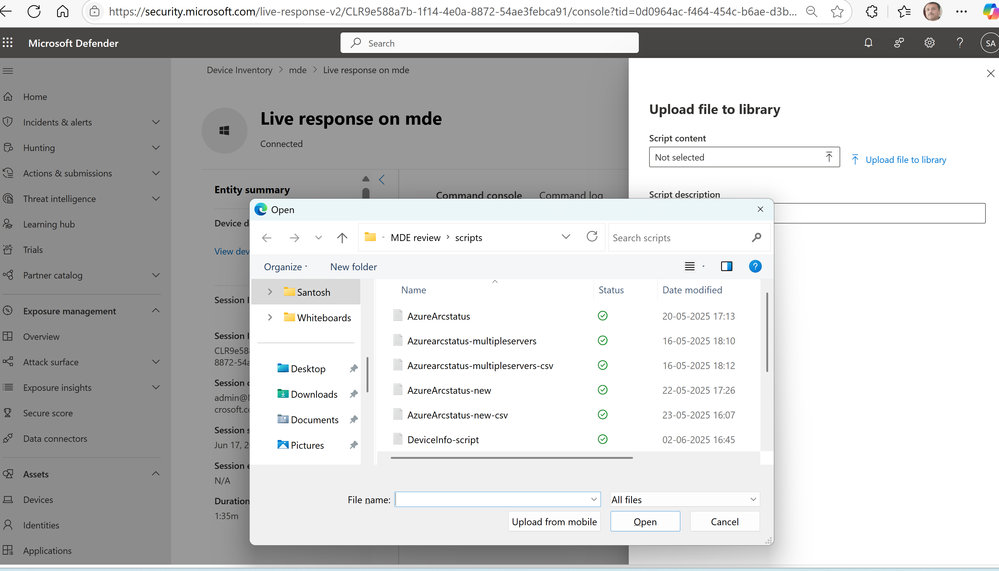Image resolution: width=999 pixels, height=571 pixels.
Task: Select Azurearcstatus-multipleservers-csv file
Action: click(480, 366)
